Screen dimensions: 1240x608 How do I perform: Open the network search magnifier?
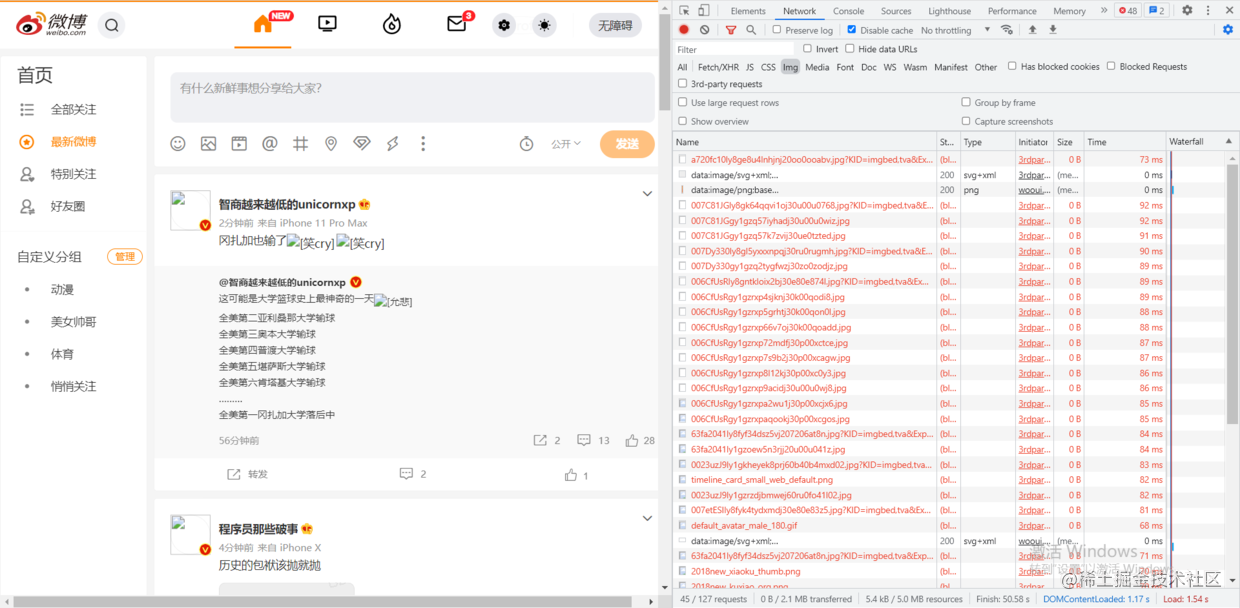(x=752, y=30)
